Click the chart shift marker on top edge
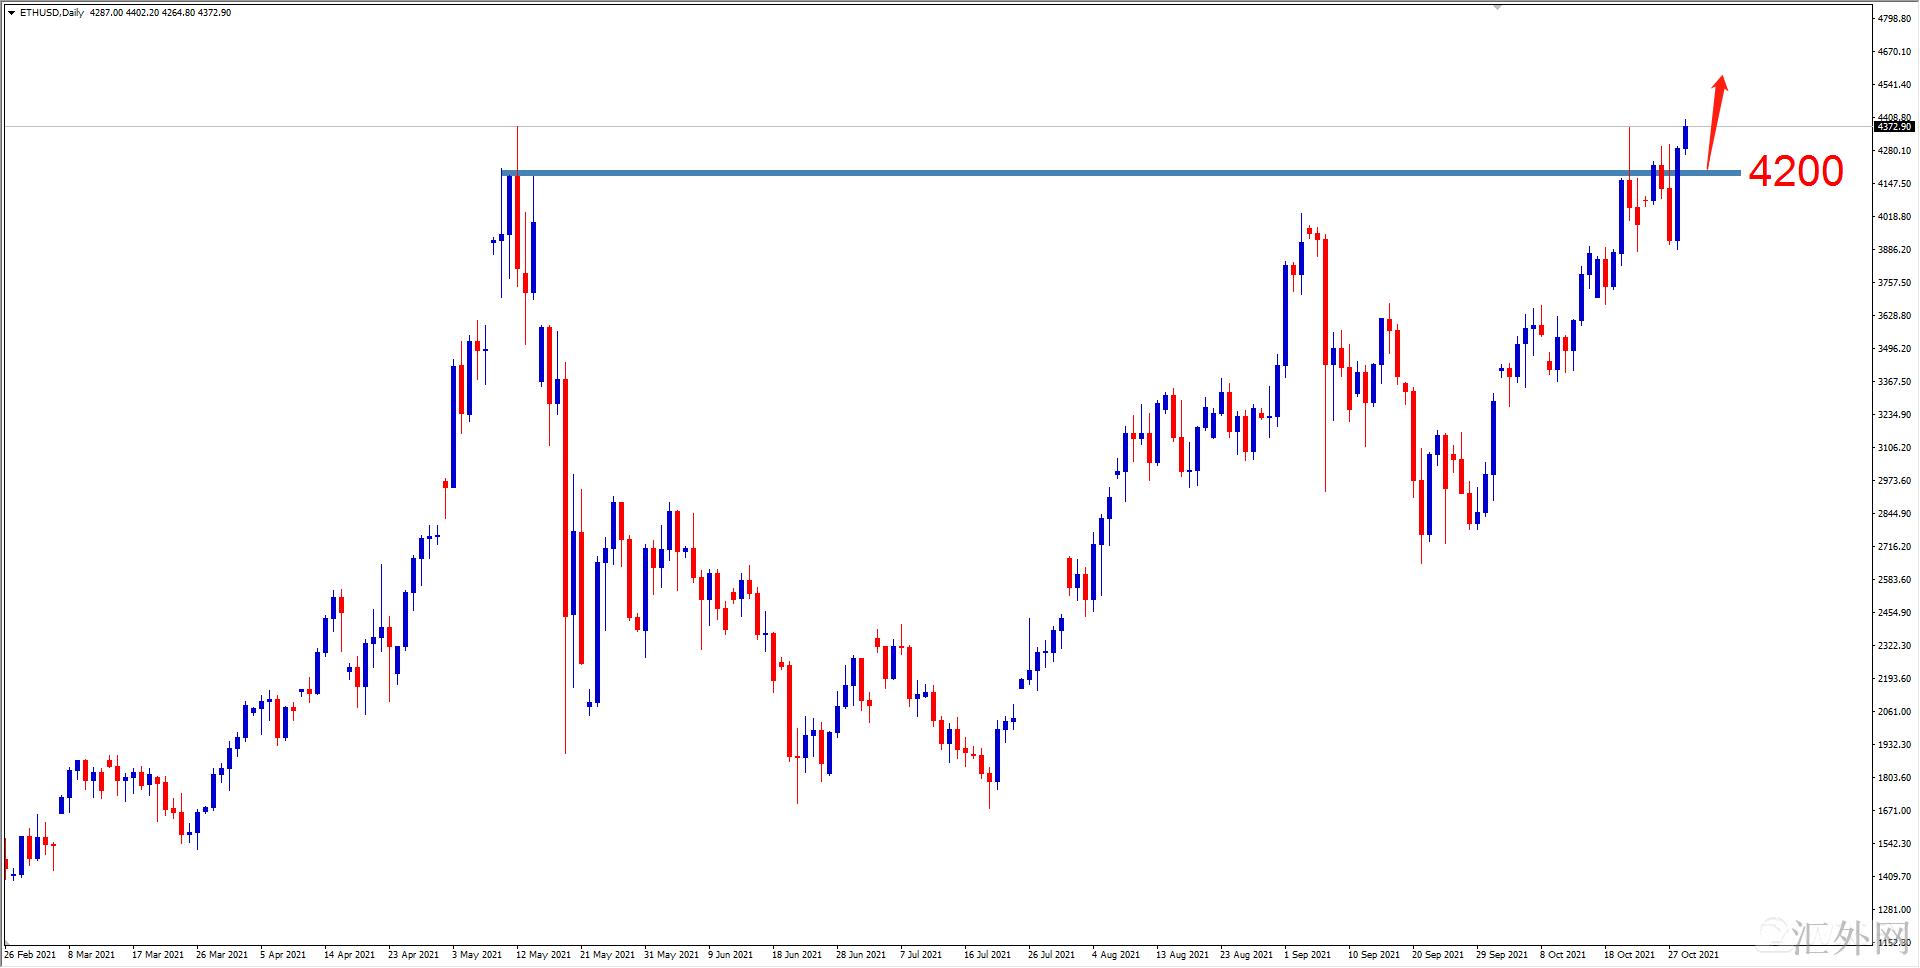 coord(1497,6)
